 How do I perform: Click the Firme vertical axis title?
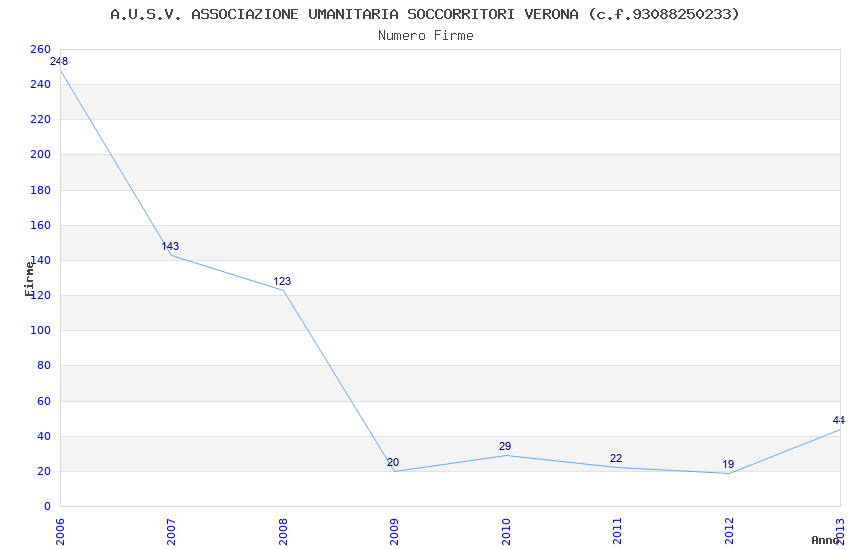(29, 279)
